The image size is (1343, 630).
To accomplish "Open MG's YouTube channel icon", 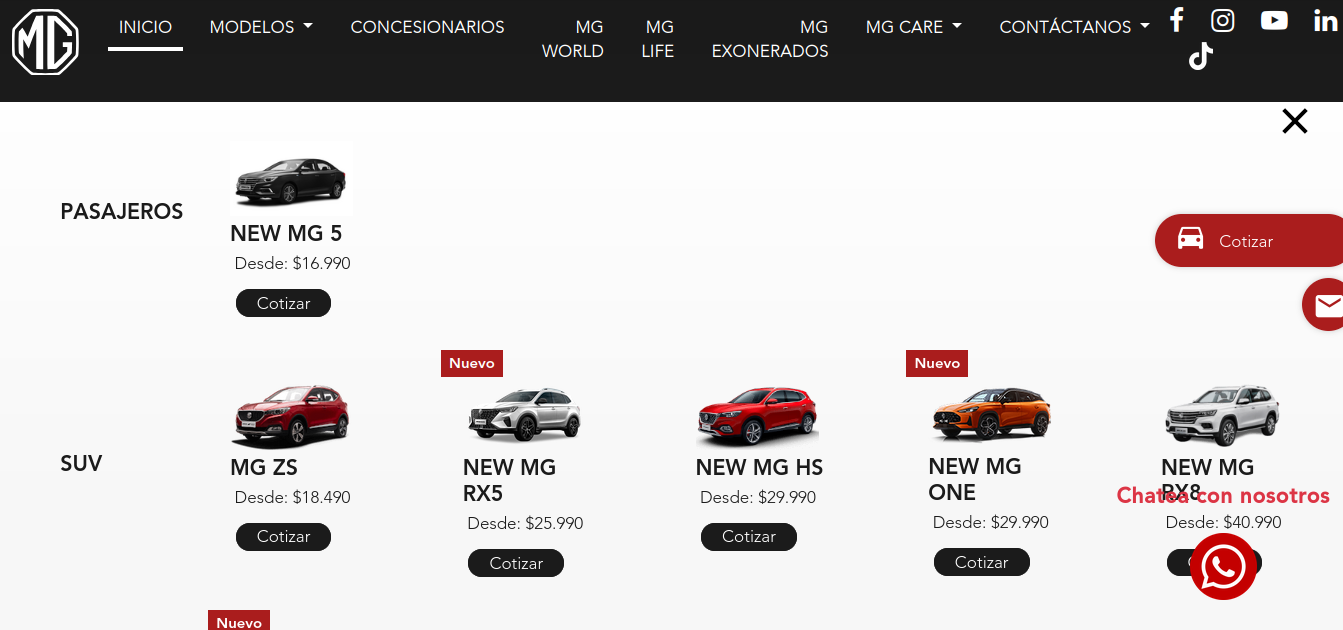I will pyautogui.click(x=1274, y=20).
